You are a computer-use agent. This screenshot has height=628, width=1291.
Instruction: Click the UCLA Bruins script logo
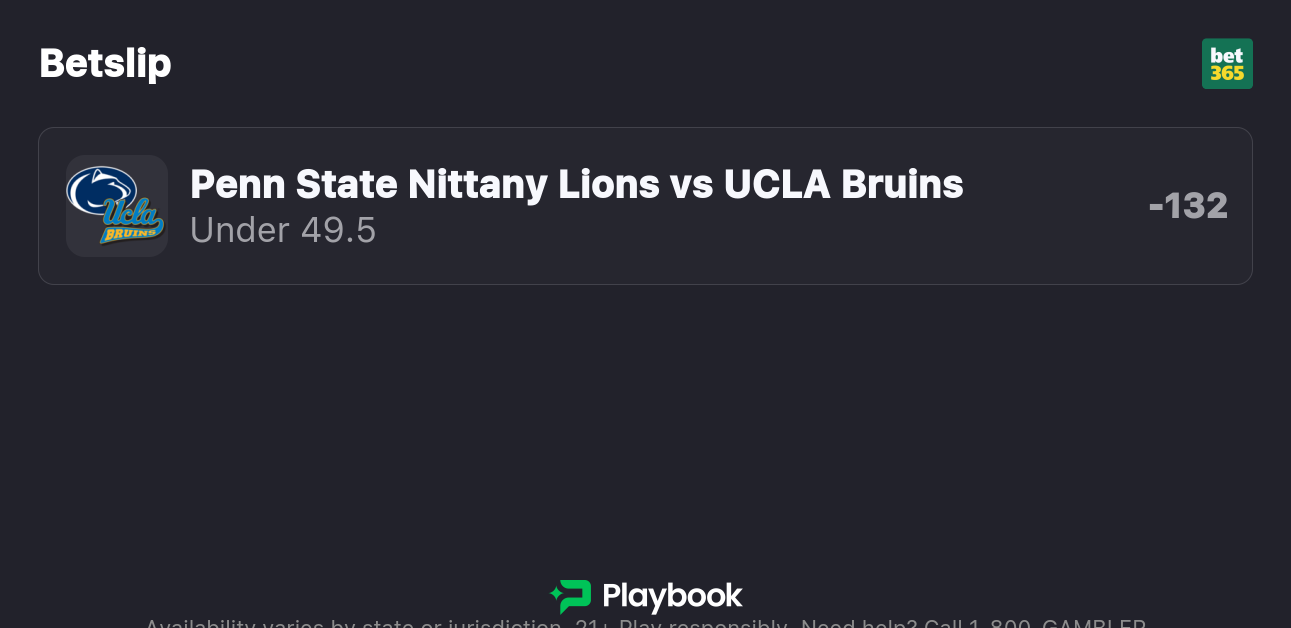click(x=133, y=221)
